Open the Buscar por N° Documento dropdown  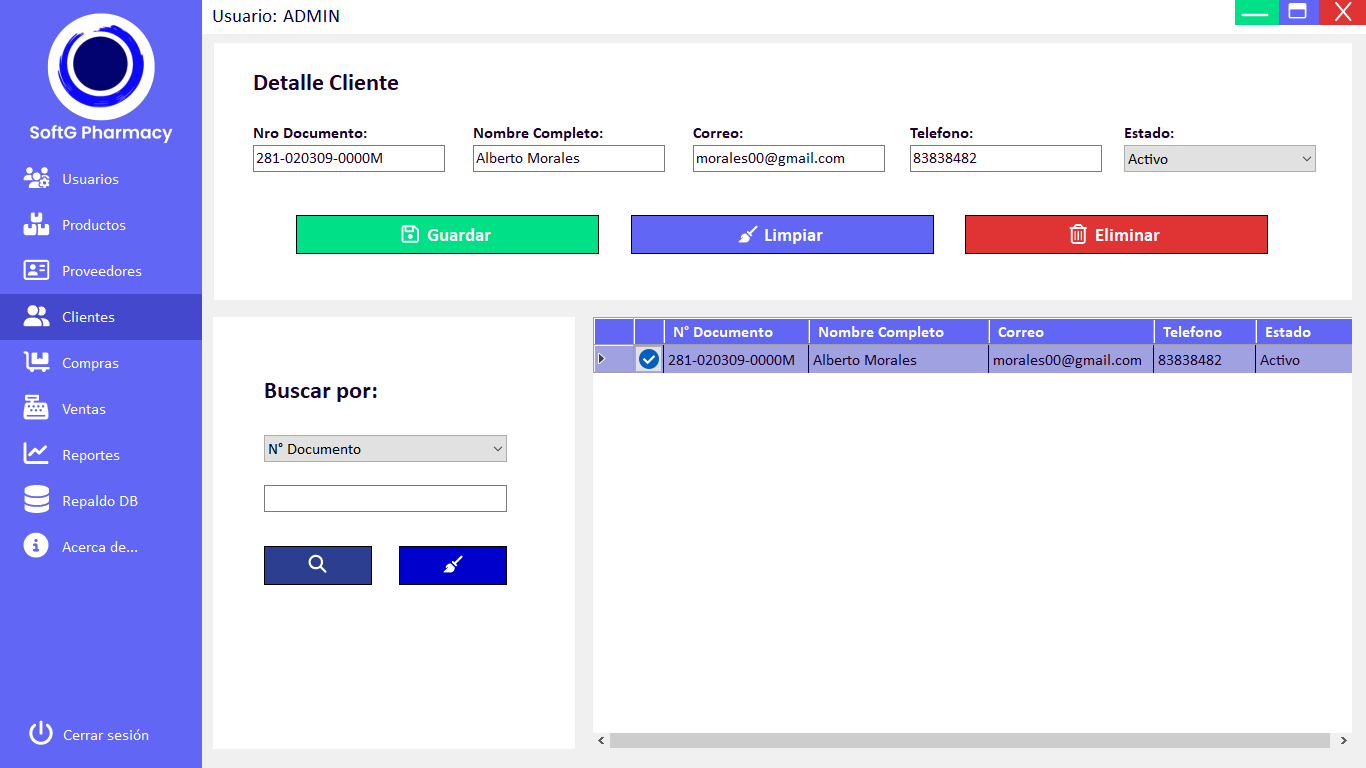click(385, 449)
